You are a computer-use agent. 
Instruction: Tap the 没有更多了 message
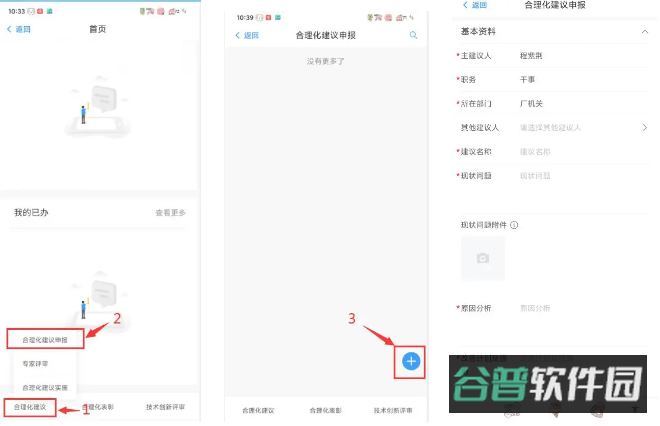pos(325,61)
